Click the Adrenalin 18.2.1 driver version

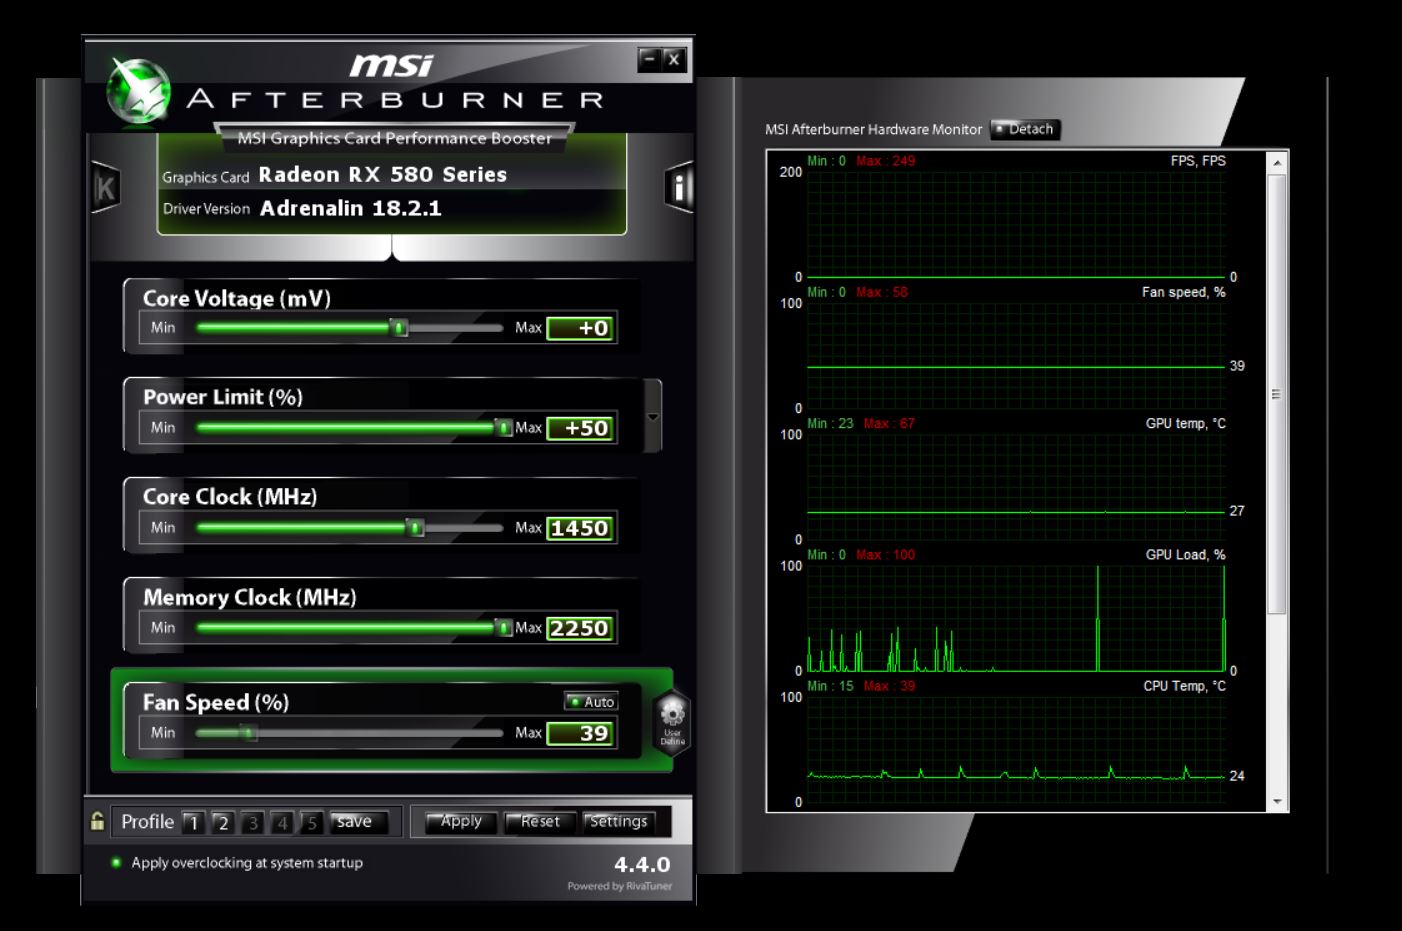click(x=351, y=208)
